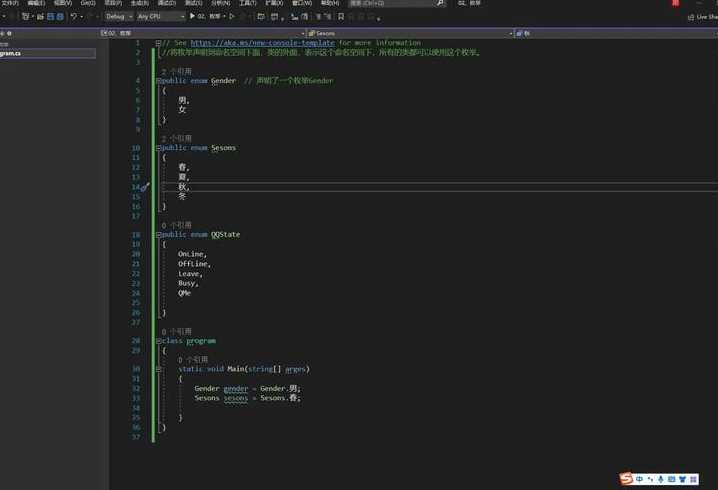The width and height of the screenshot is (718, 490).
Task: Click the Sogou microphone voice input icon
Action: (x=661, y=479)
